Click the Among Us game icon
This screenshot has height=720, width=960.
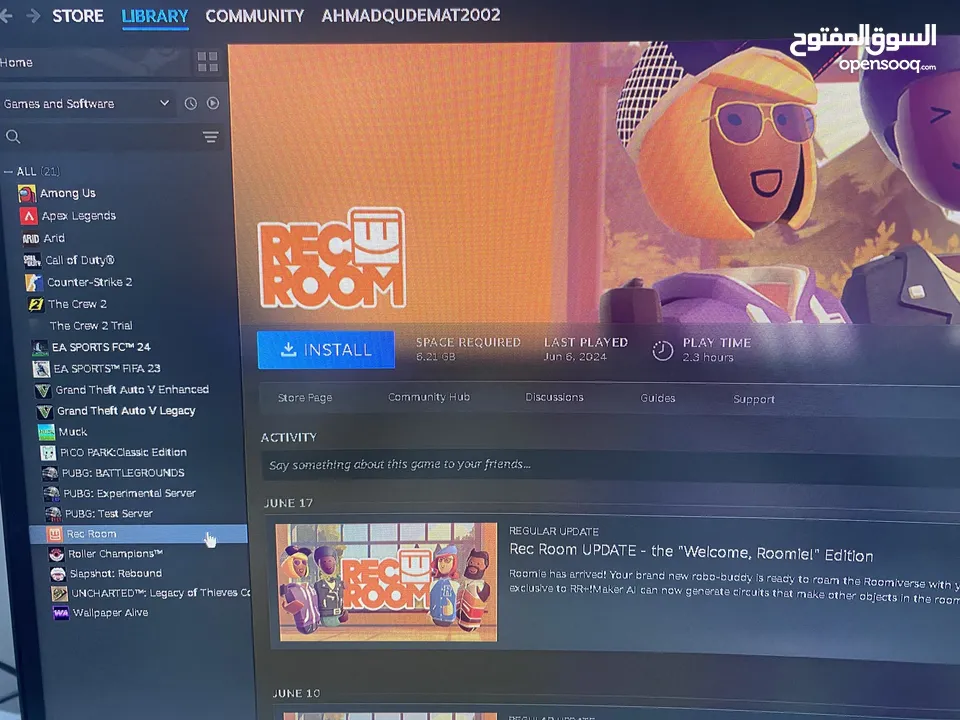(x=26, y=194)
